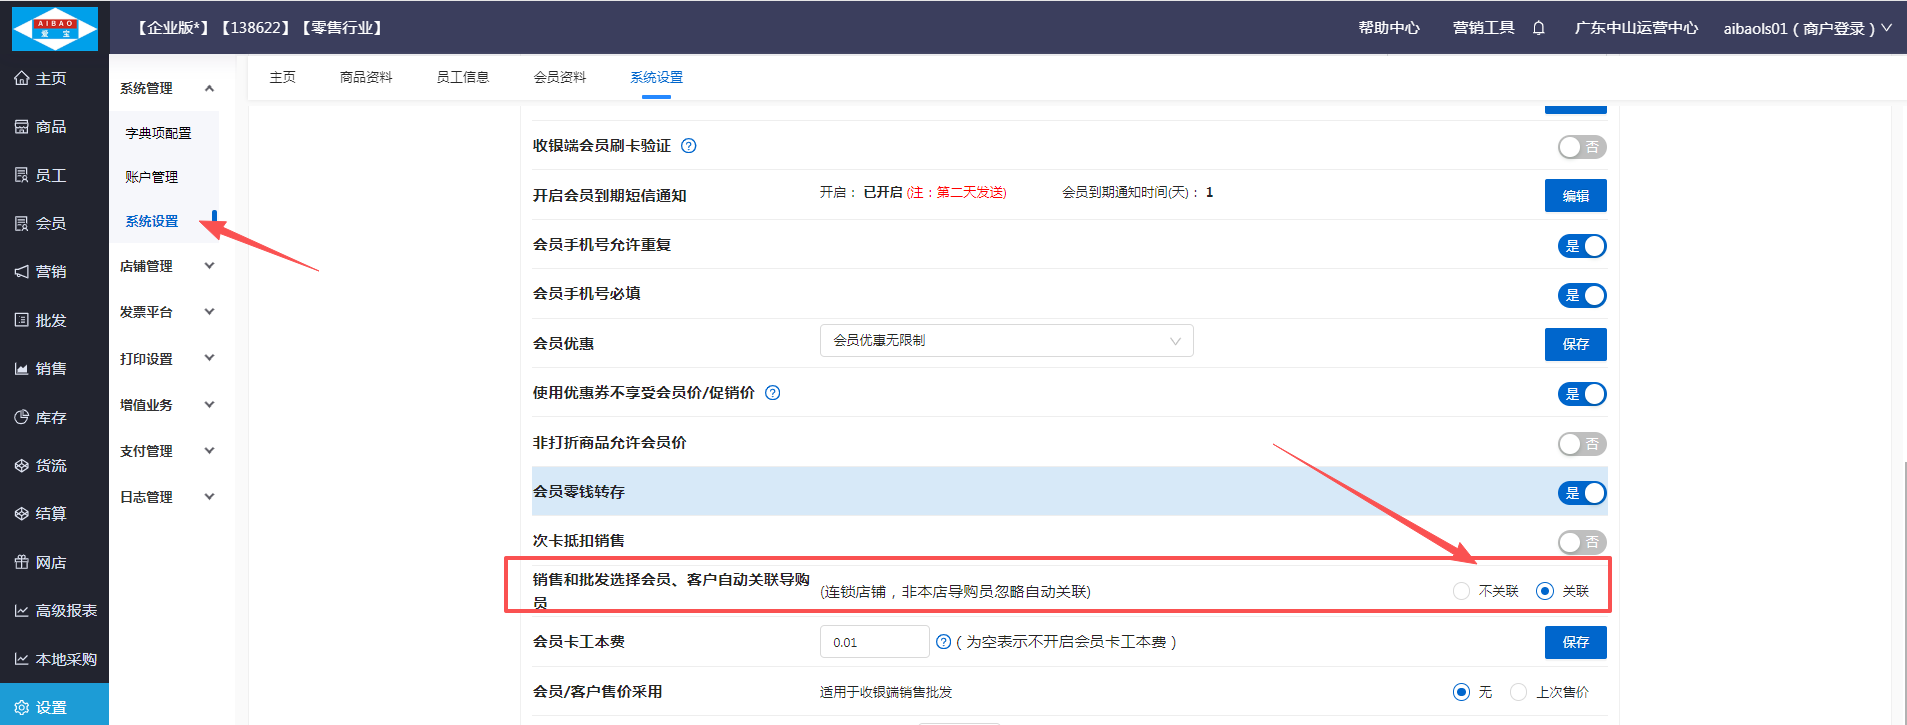Toggle 会员手机号允许重复 switch off
Screen dimensions: 1907x725
coord(1581,246)
